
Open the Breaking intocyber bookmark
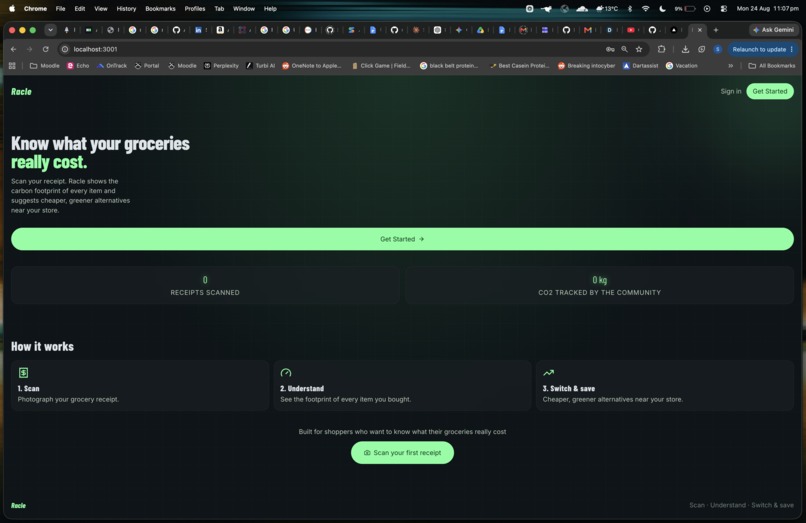tap(587, 66)
